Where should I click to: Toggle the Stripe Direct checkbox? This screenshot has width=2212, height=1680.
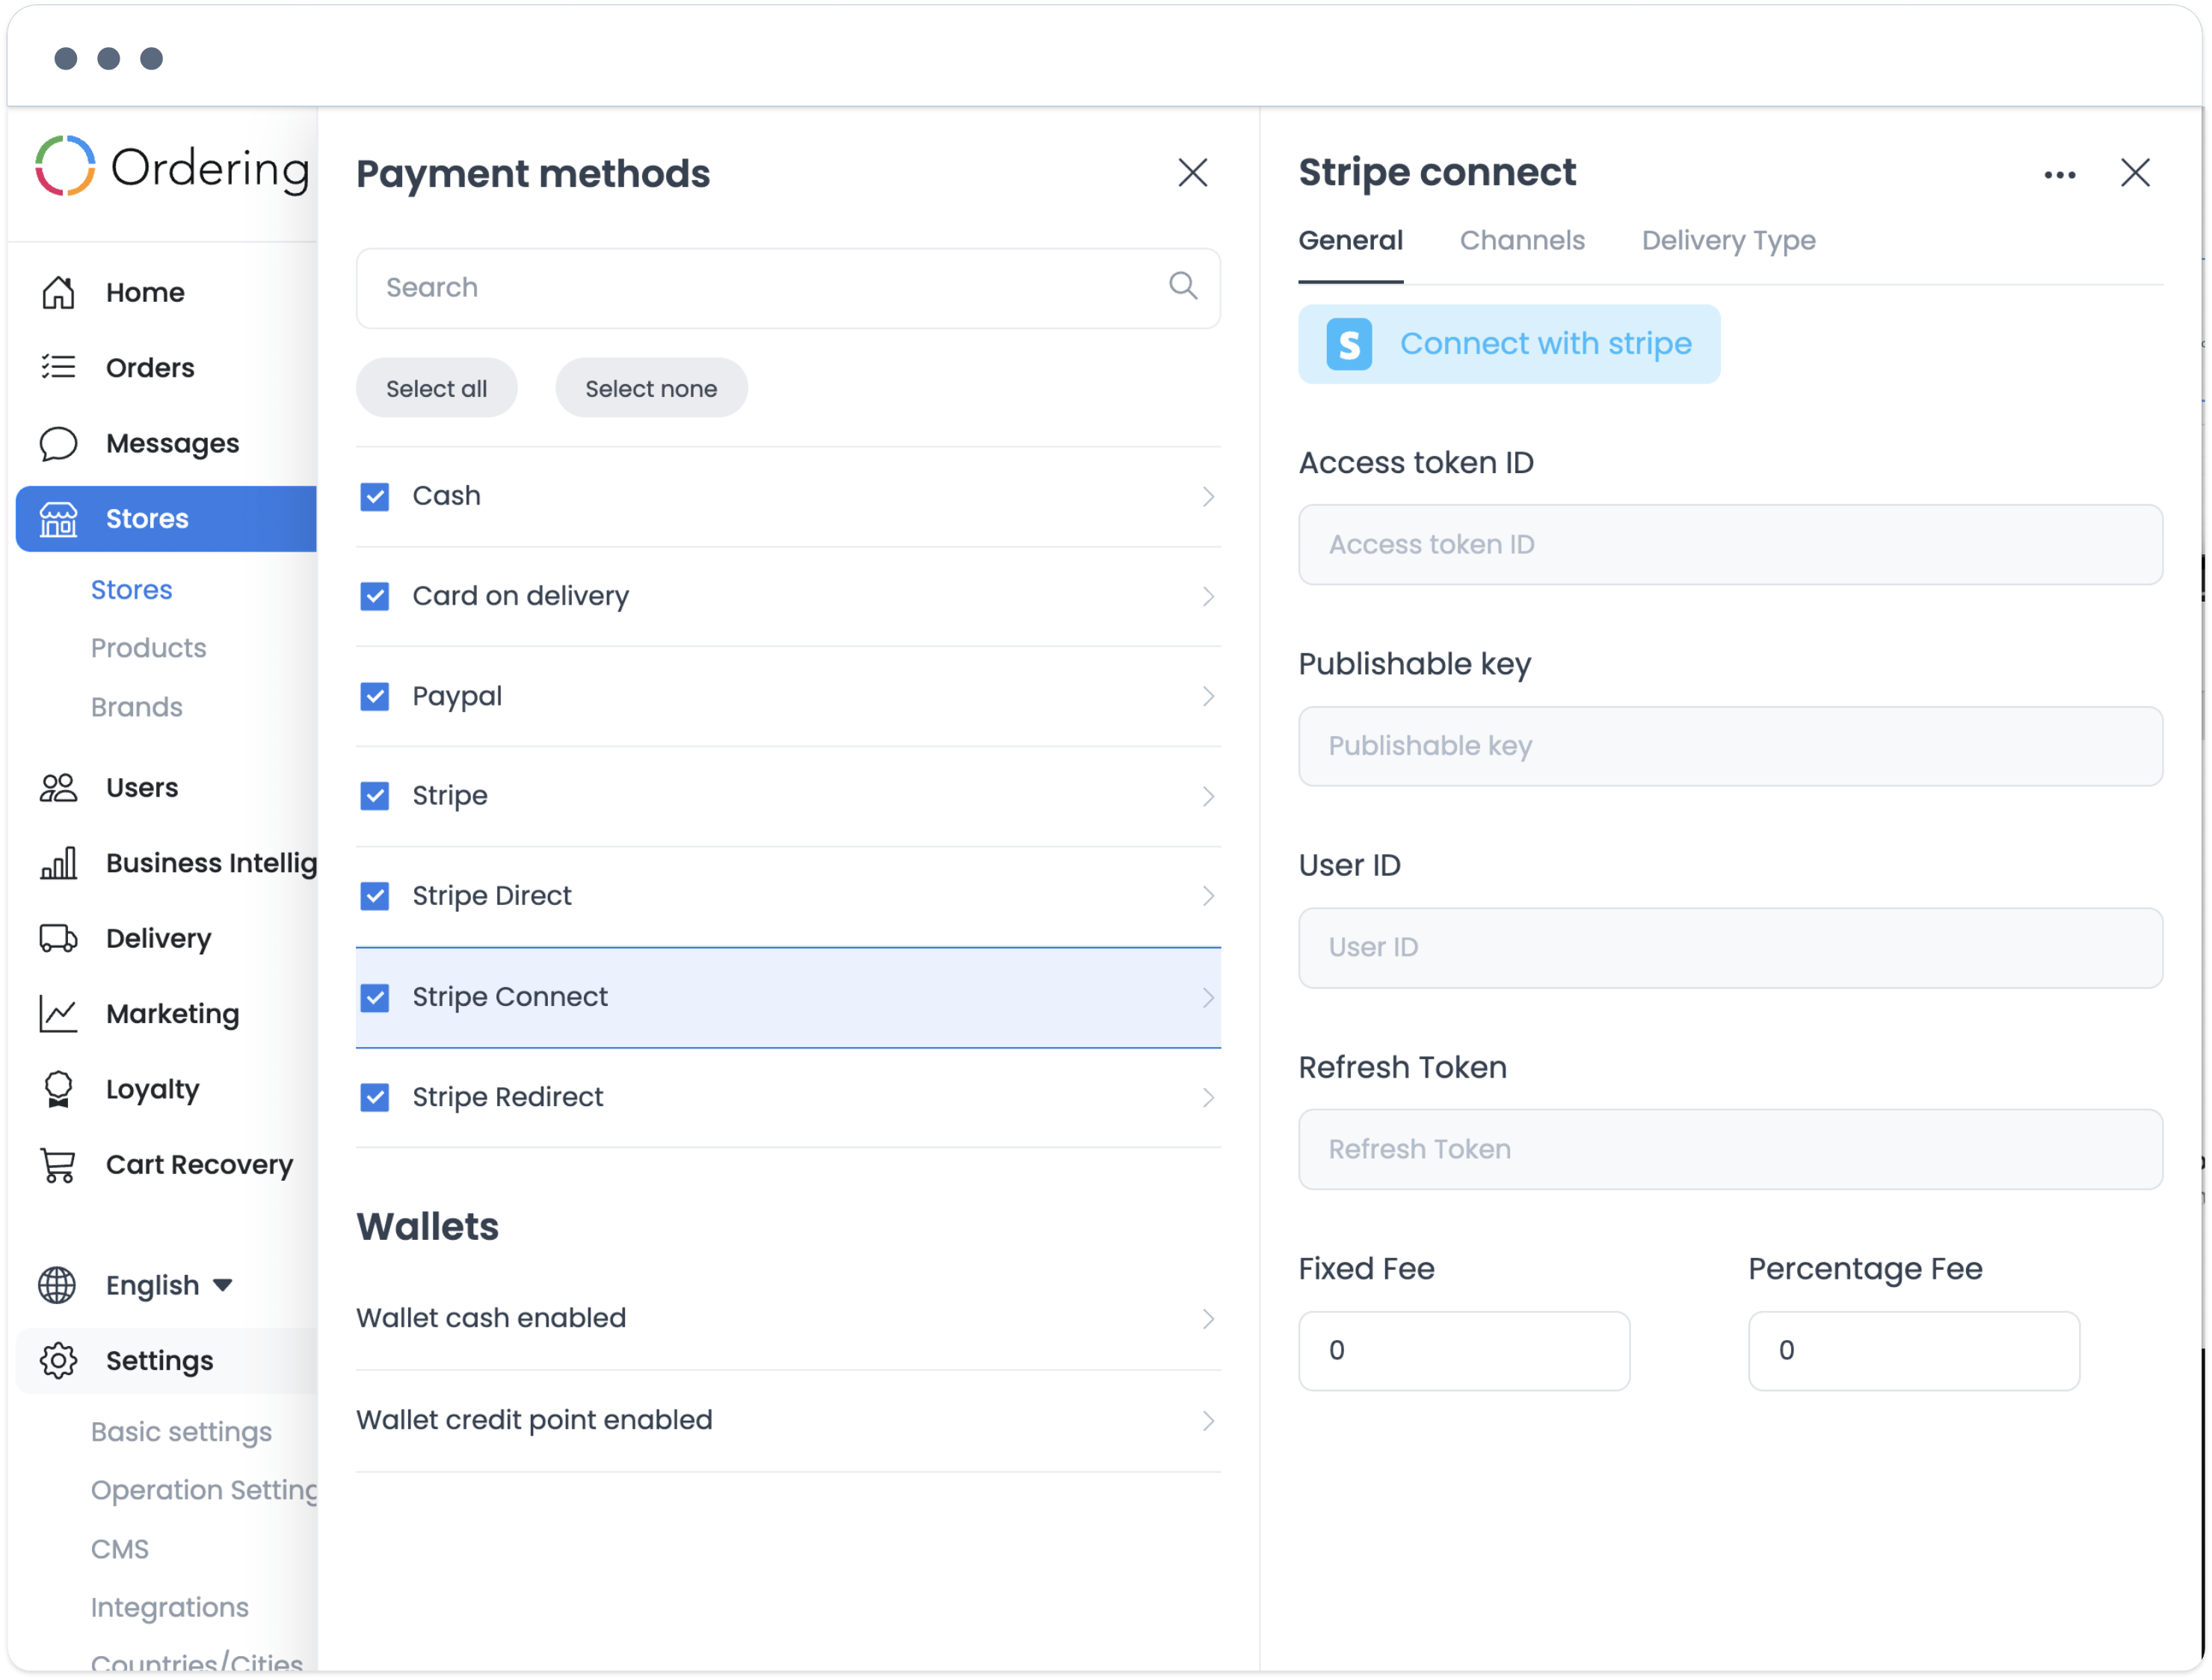click(375, 896)
